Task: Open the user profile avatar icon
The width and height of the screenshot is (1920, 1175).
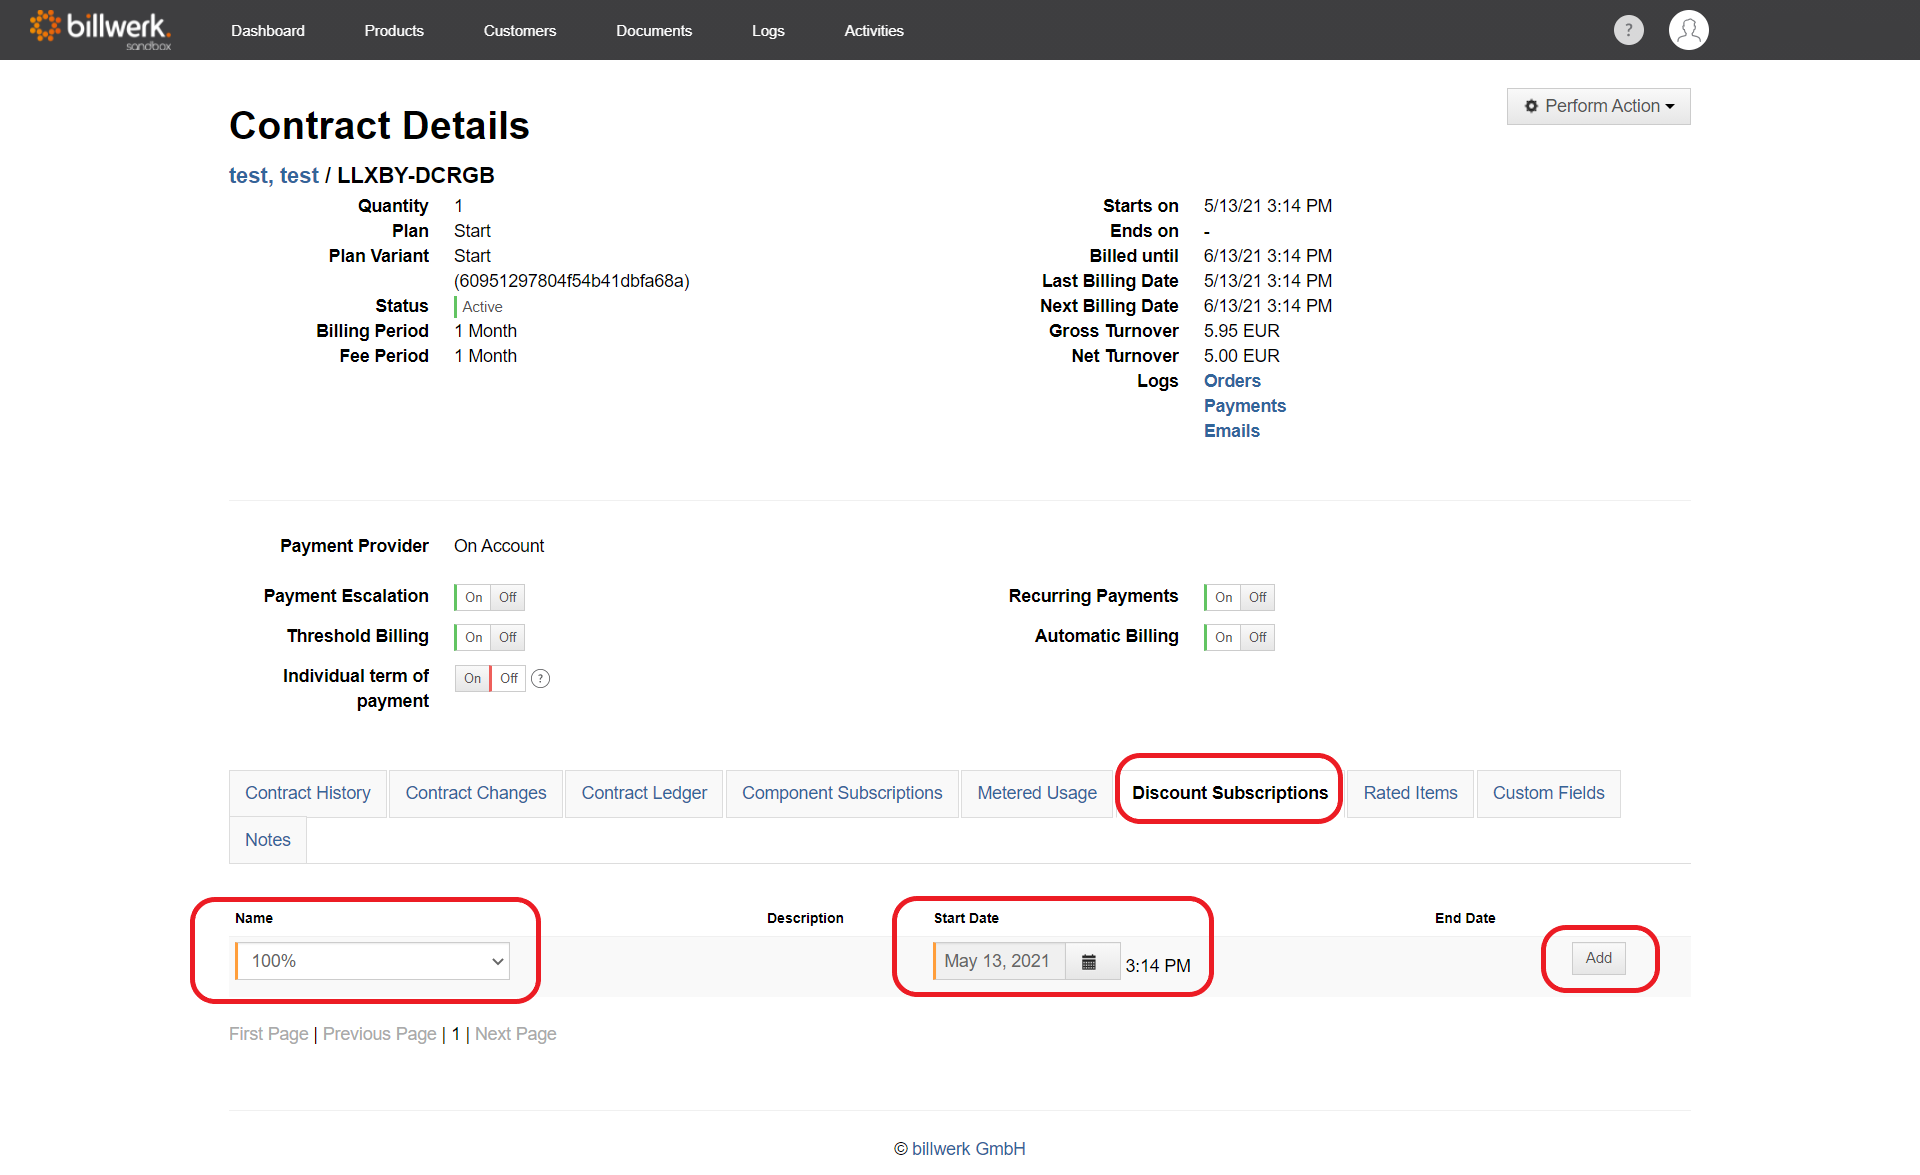Action: 1689,30
